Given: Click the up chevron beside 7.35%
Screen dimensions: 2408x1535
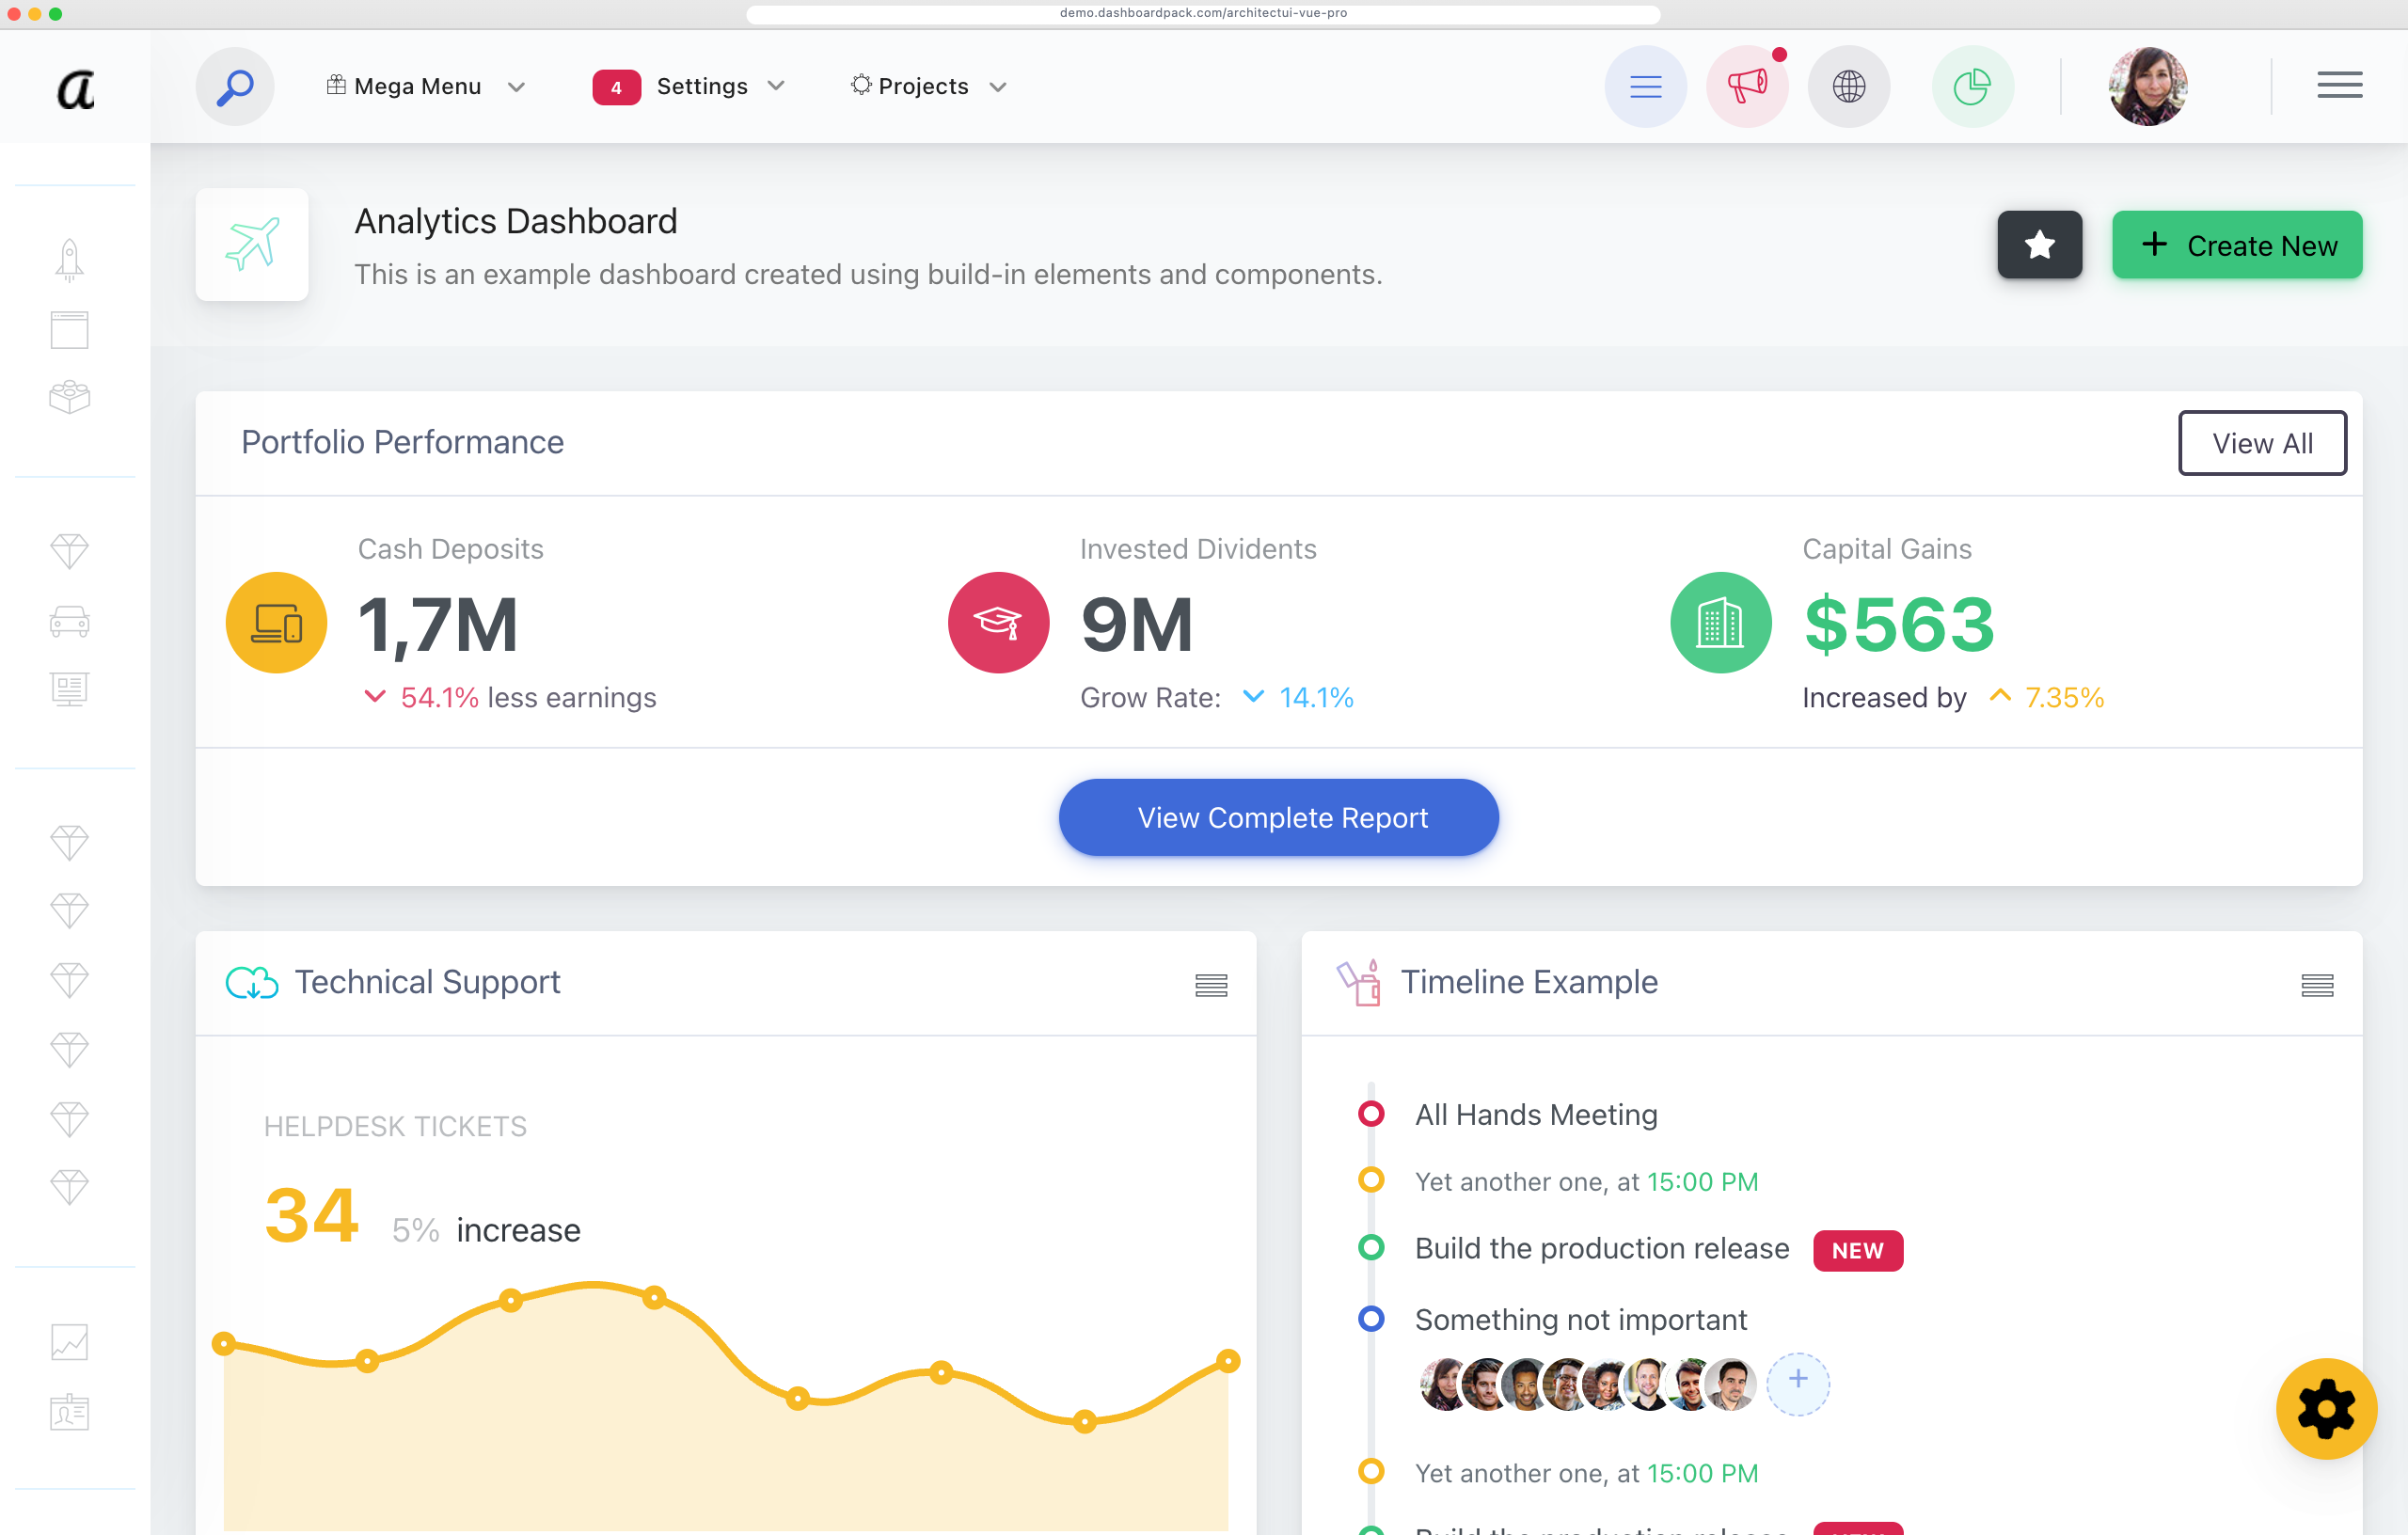Looking at the screenshot, I should coord(2000,695).
